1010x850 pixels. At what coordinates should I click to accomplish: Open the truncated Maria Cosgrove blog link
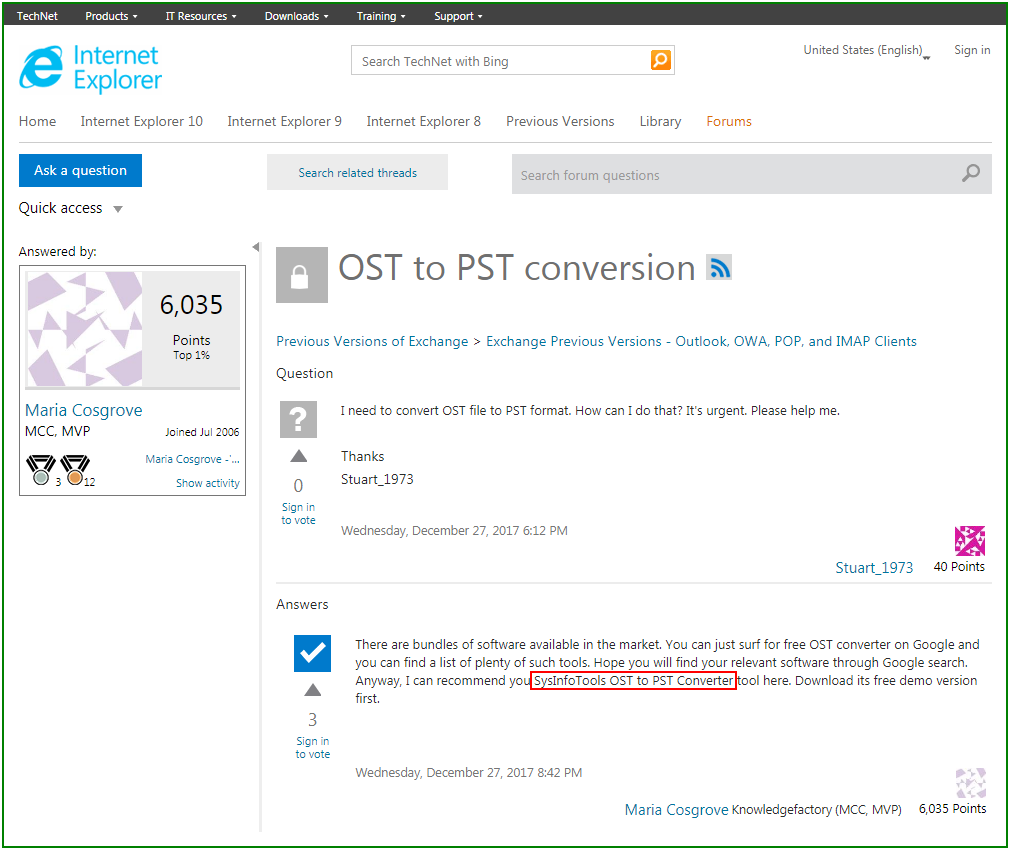tap(193, 459)
